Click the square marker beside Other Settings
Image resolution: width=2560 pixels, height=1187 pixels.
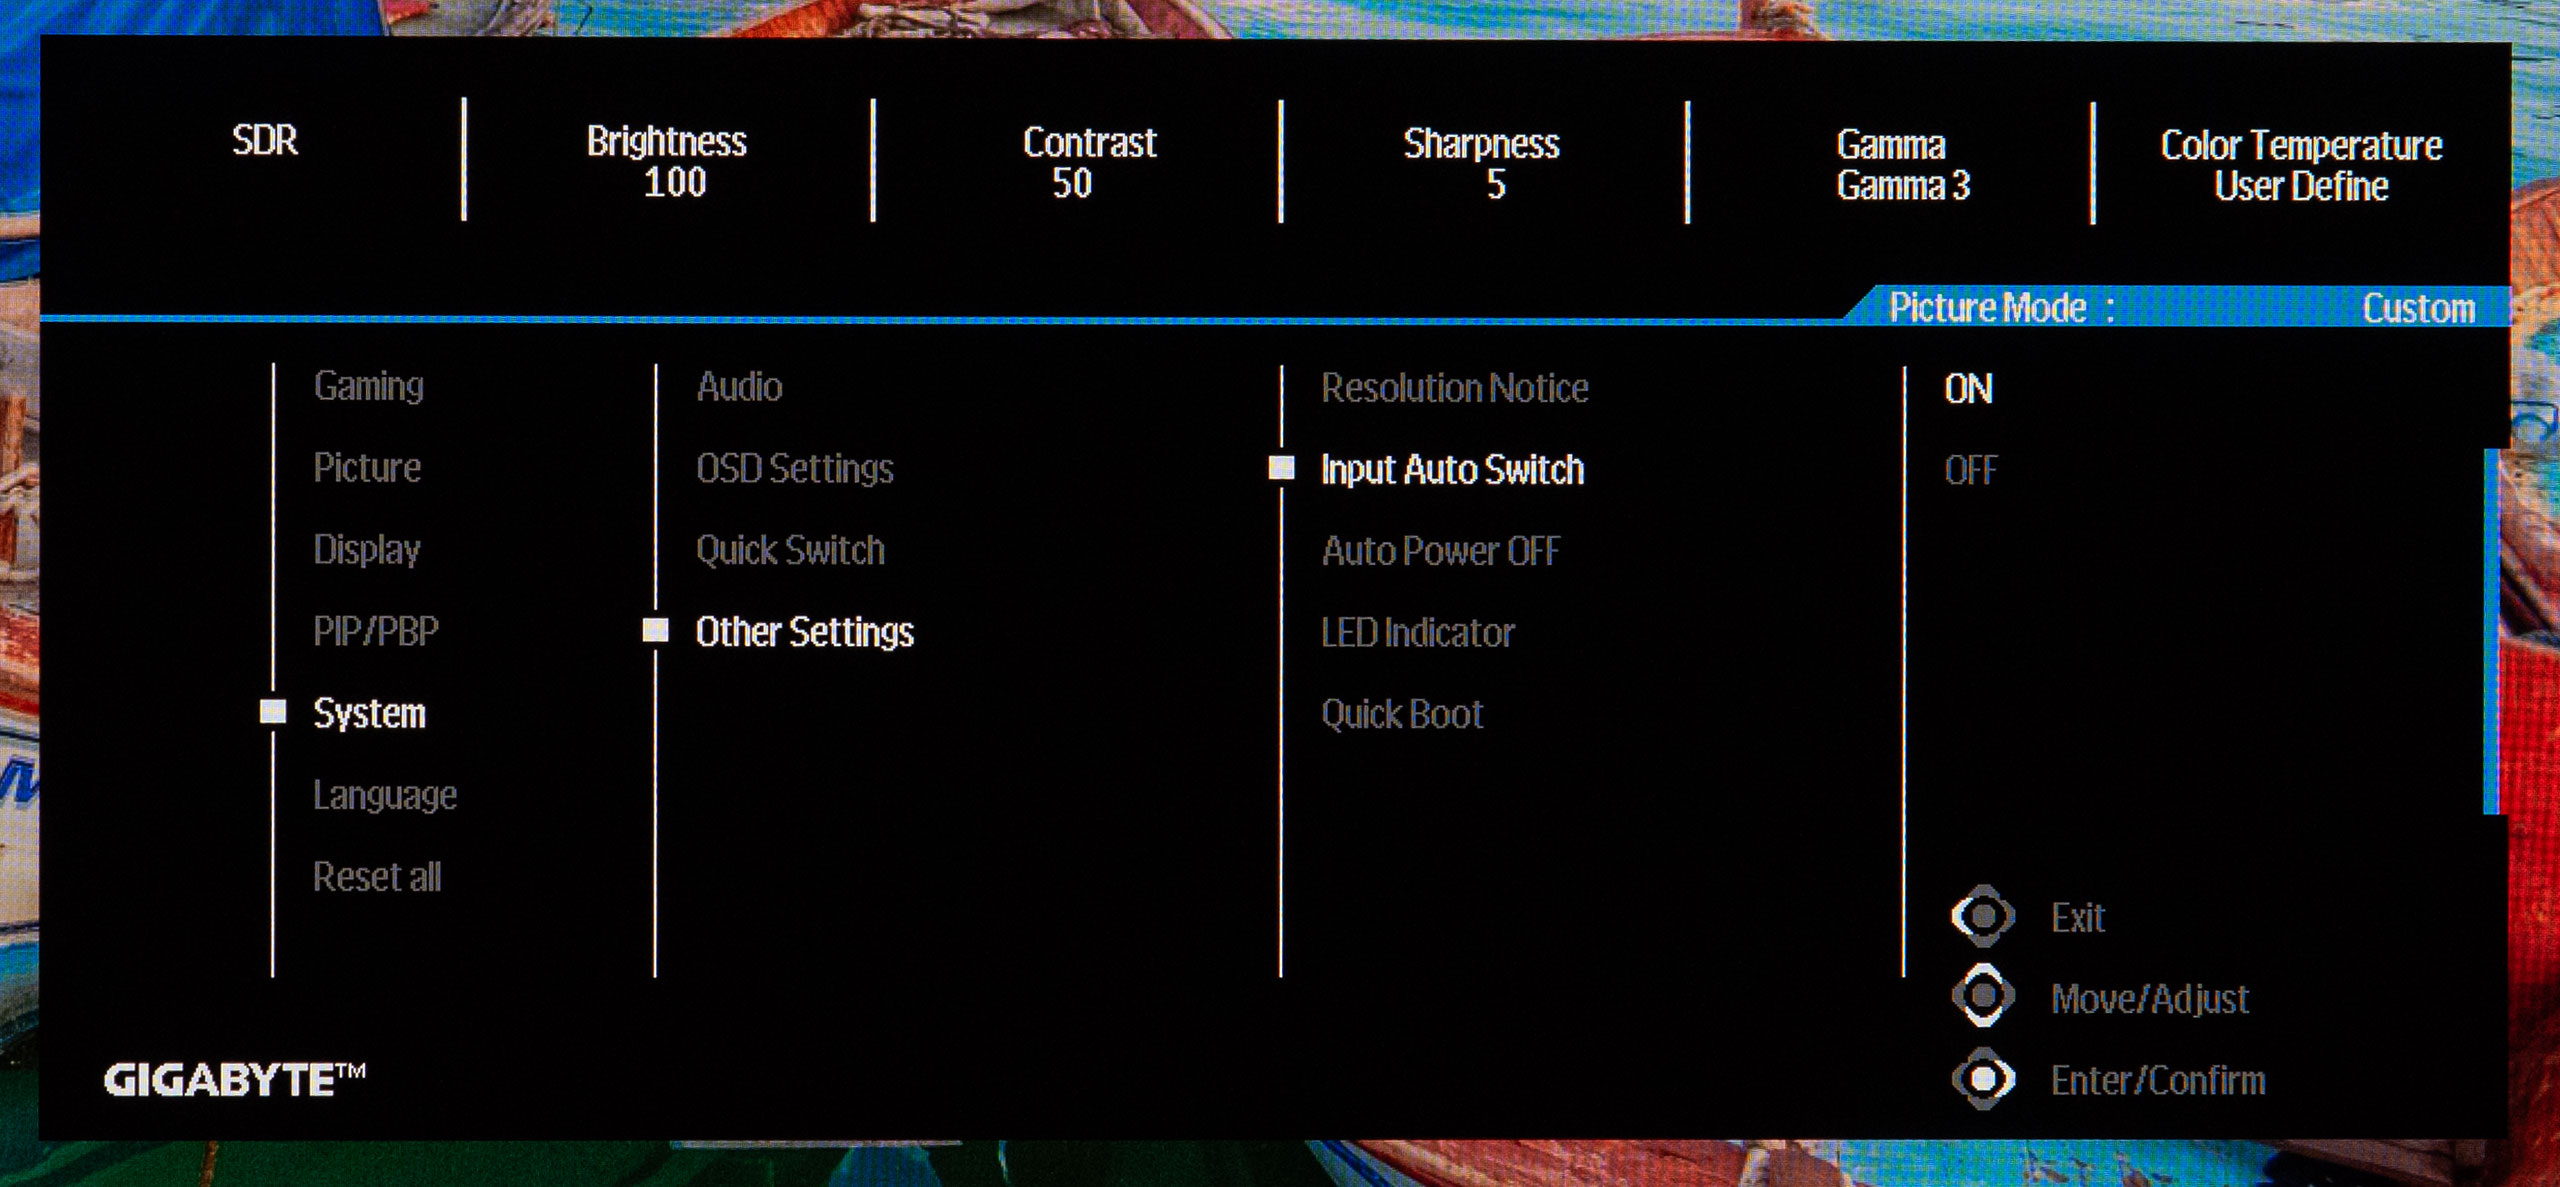pos(656,630)
